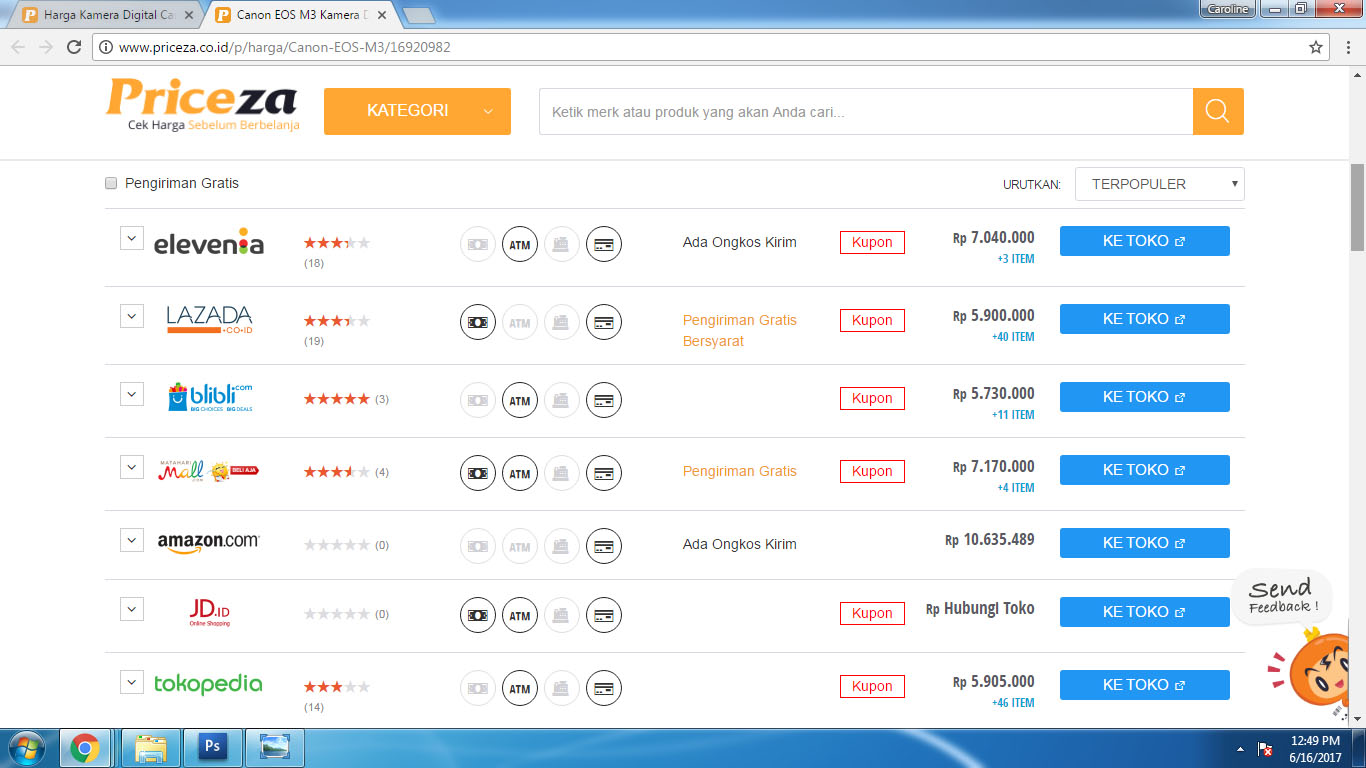Click Ke Toko button for Tokopedia
The image size is (1366, 768).
pos(1144,685)
